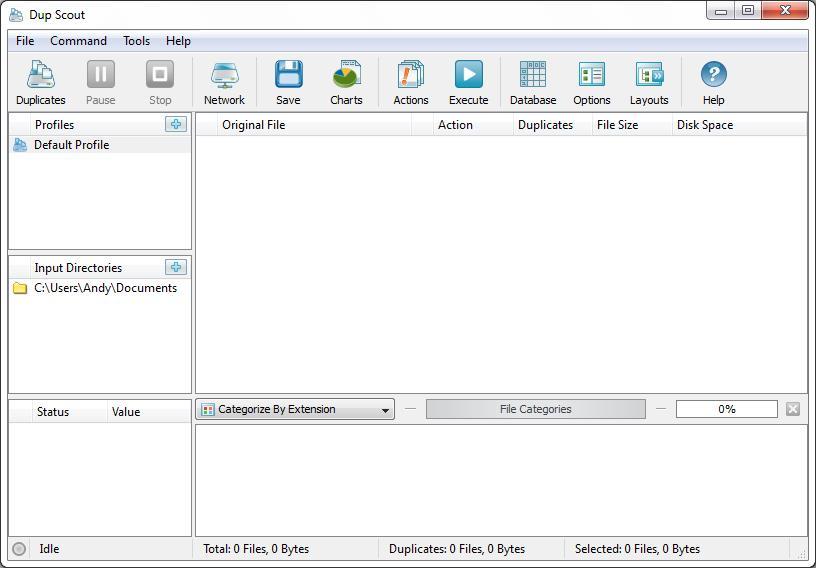Click the Help question-mark toolbar icon

click(713, 83)
